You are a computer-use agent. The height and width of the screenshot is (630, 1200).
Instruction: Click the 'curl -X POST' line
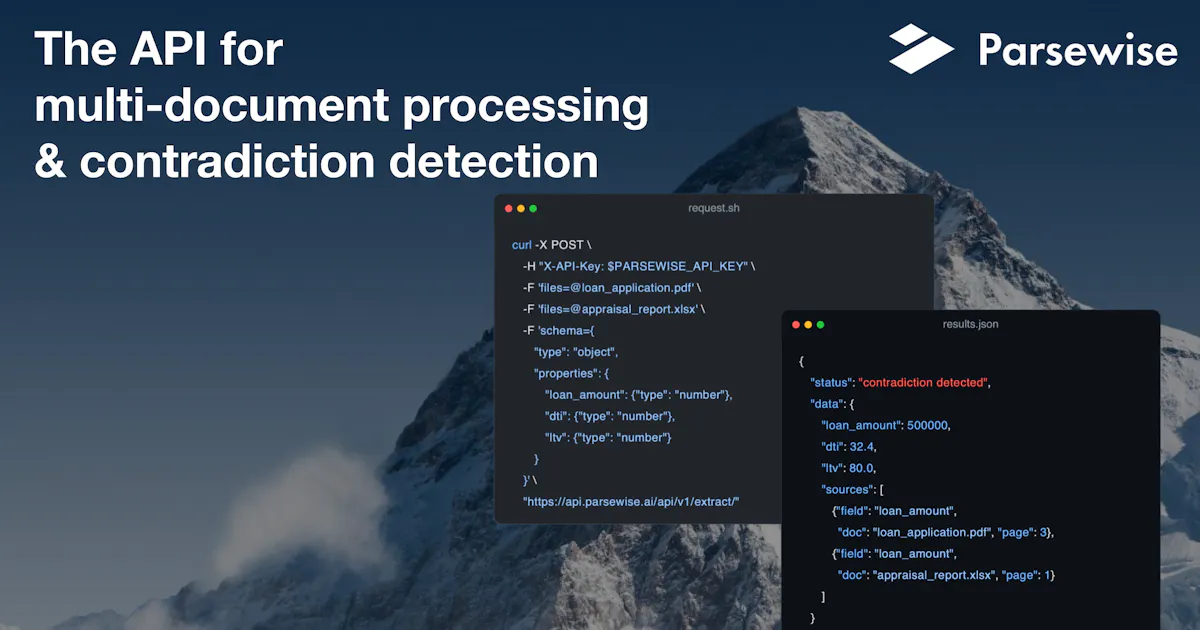(552, 245)
